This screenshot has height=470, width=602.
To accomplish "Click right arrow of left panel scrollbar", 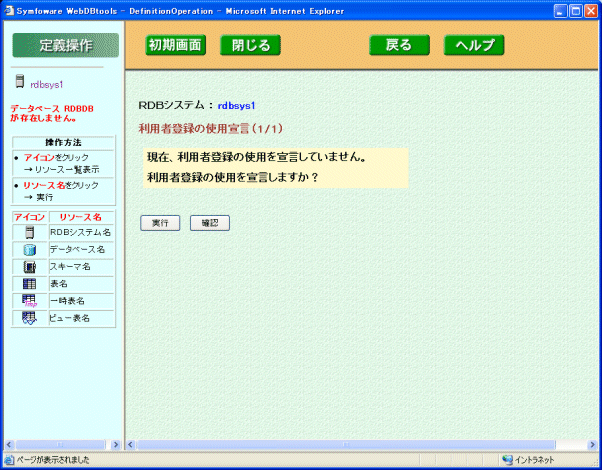I will pyautogui.click(x=115, y=444).
